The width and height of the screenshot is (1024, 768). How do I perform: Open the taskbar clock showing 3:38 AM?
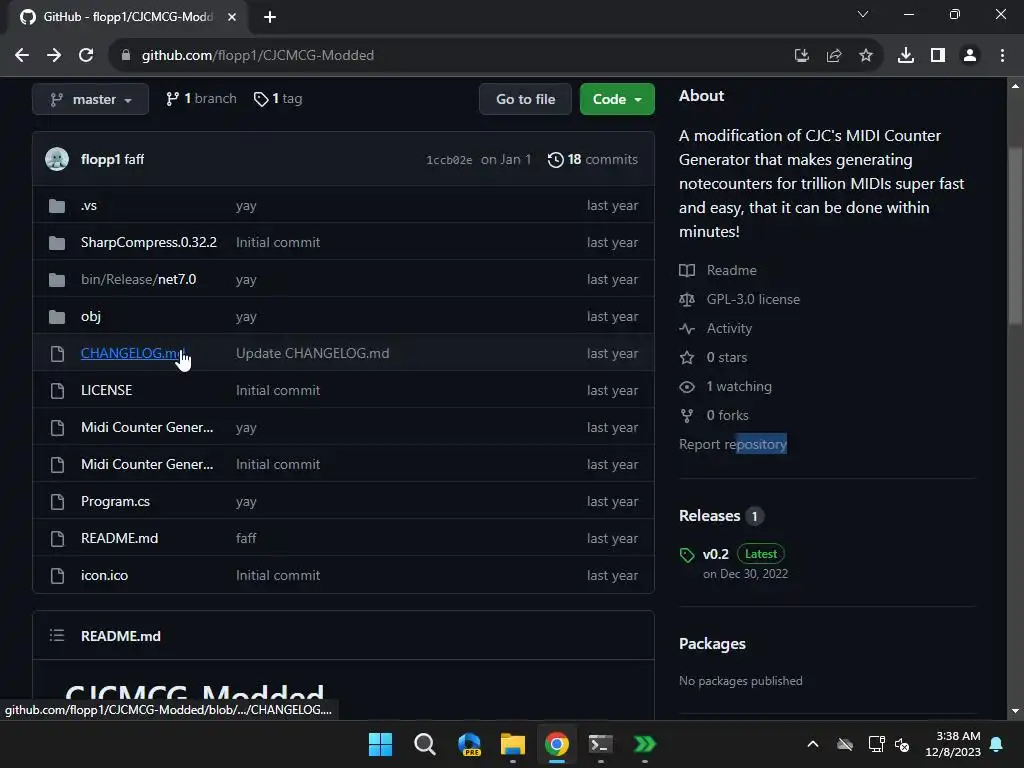pyautogui.click(x=953, y=744)
